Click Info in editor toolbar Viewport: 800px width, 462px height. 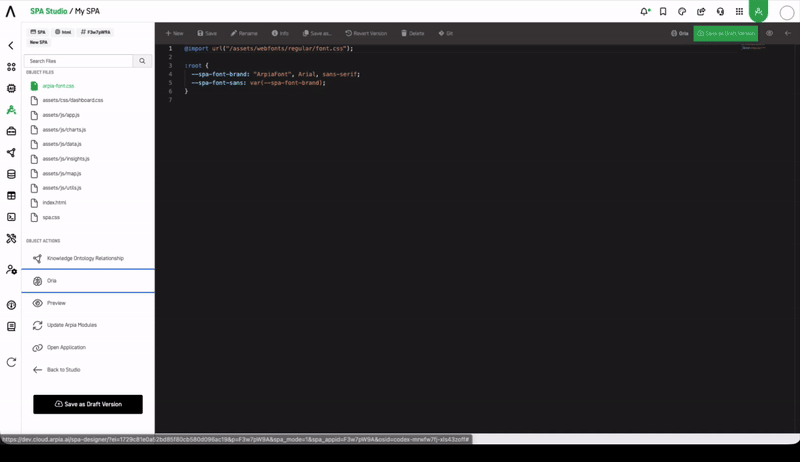280,33
